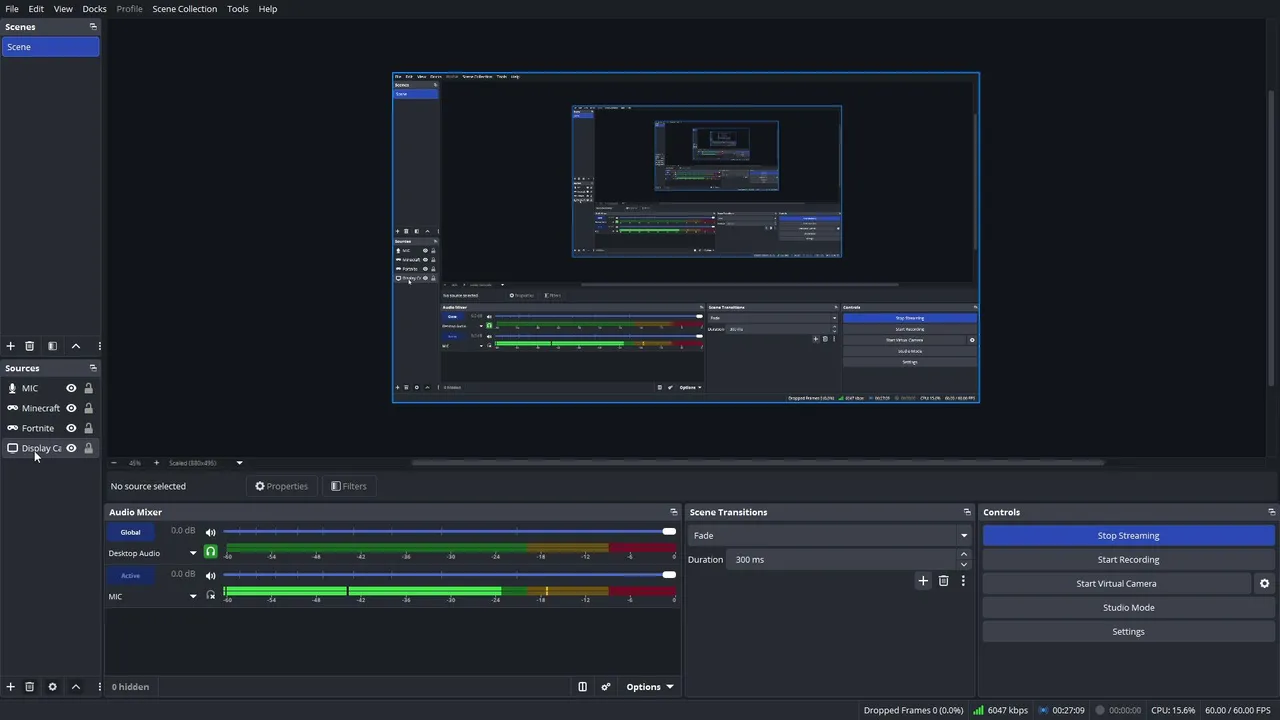Open Audio Mixer Options dropdown
Viewport: 1280px width, 720px height.
click(x=649, y=687)
